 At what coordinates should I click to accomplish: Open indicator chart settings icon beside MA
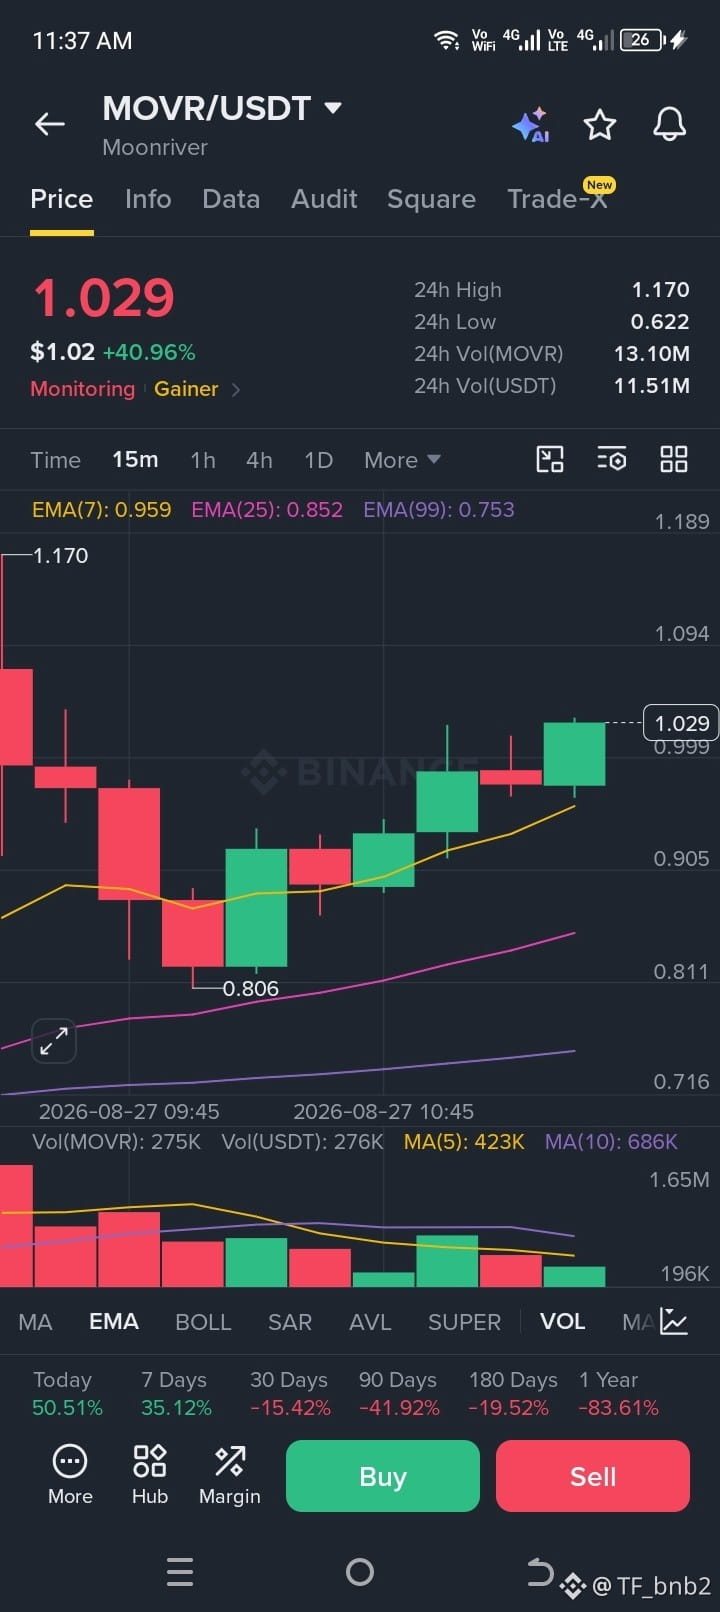click(x=674, y=1322)
